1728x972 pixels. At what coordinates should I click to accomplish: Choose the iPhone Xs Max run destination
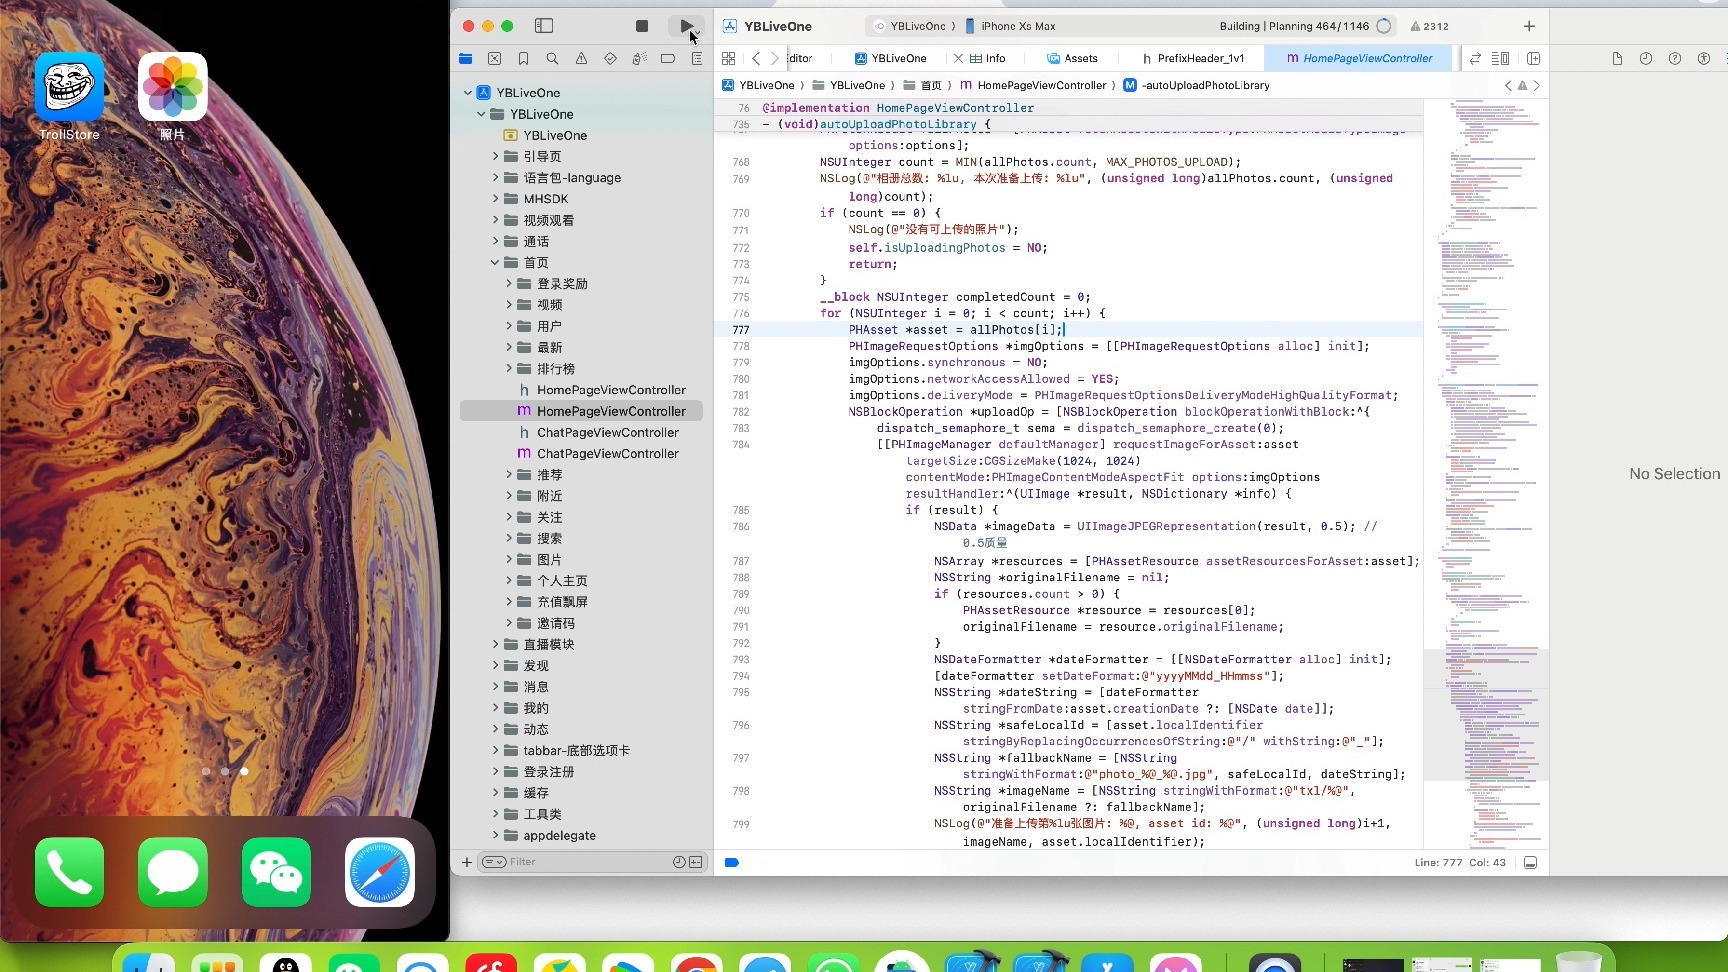click(x=1010, y=26)
